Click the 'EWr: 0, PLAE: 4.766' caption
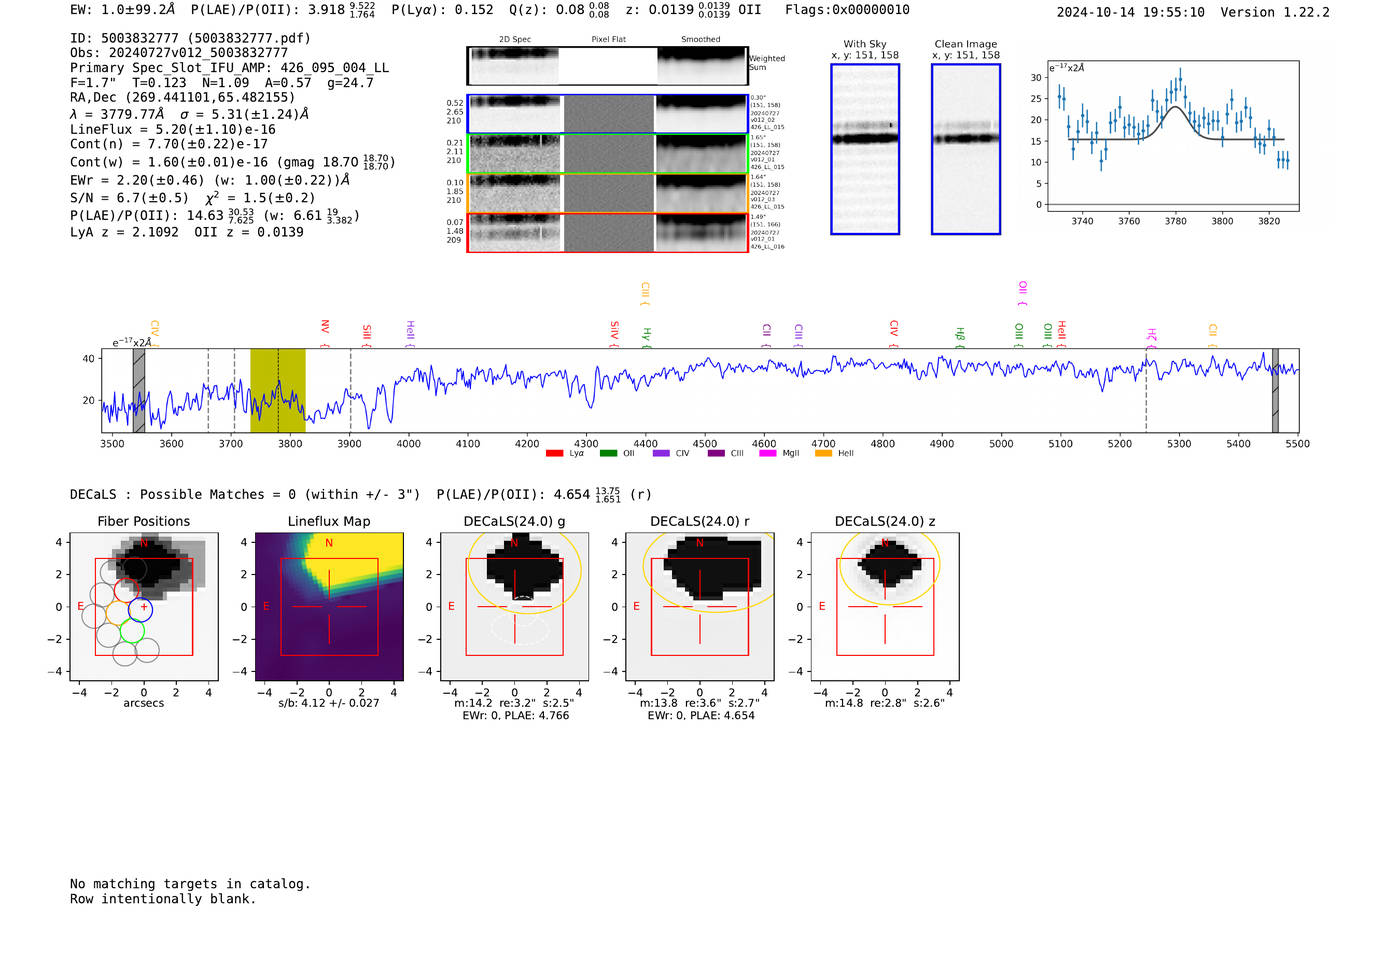Viewport: 1400px width, 953px height. [516, 715]
